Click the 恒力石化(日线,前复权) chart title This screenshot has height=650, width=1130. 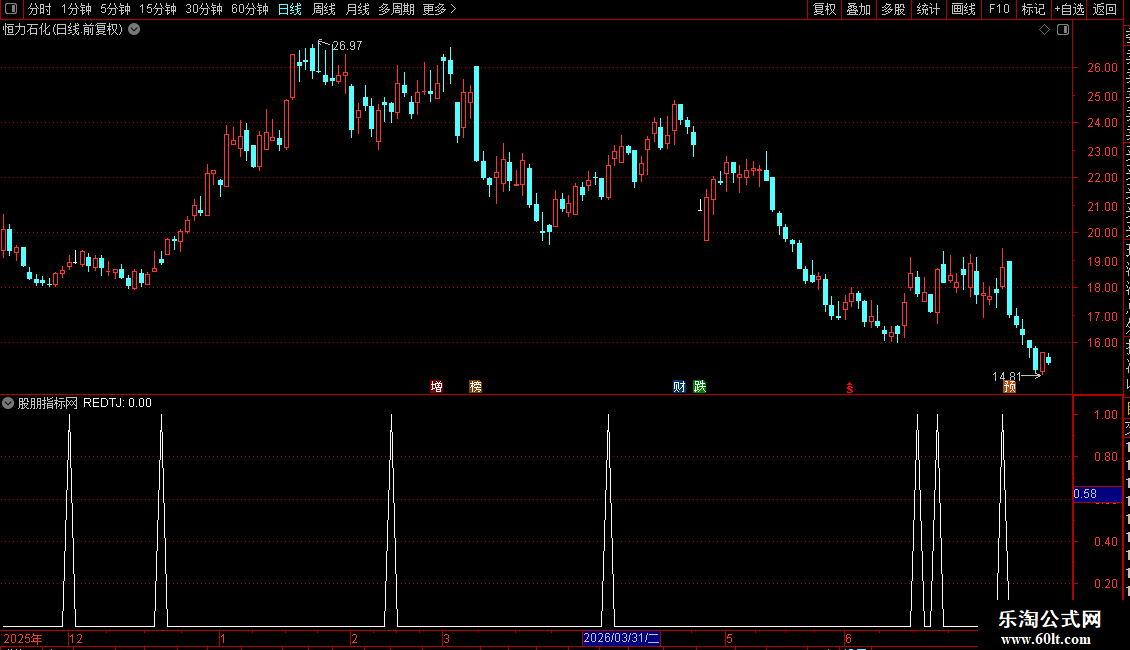(63, 30)
